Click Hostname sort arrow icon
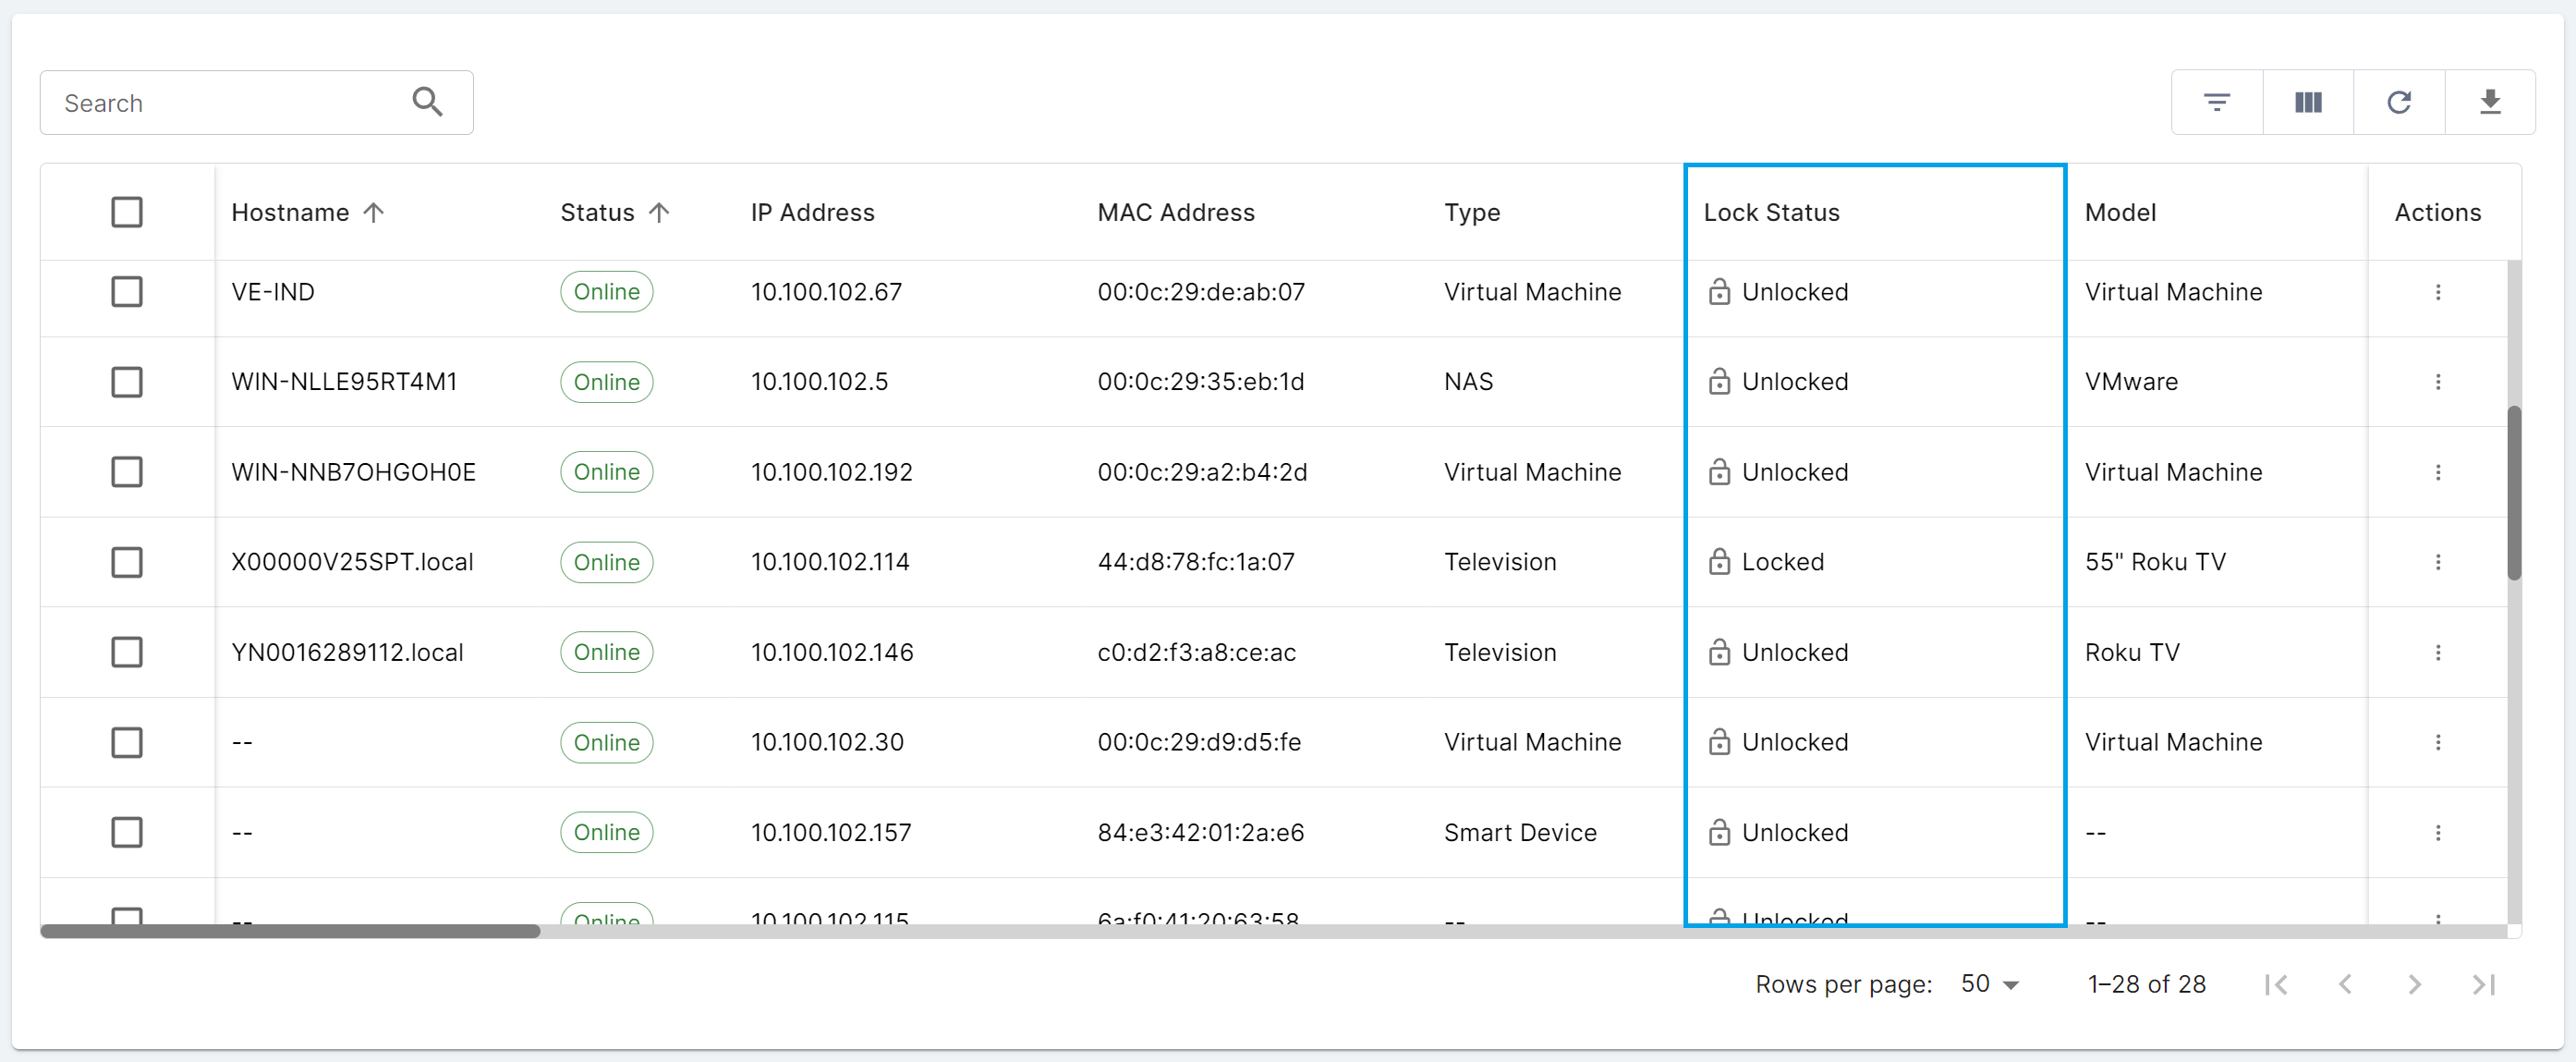This screenshot has height=1062, width=2576. point(373,212)
